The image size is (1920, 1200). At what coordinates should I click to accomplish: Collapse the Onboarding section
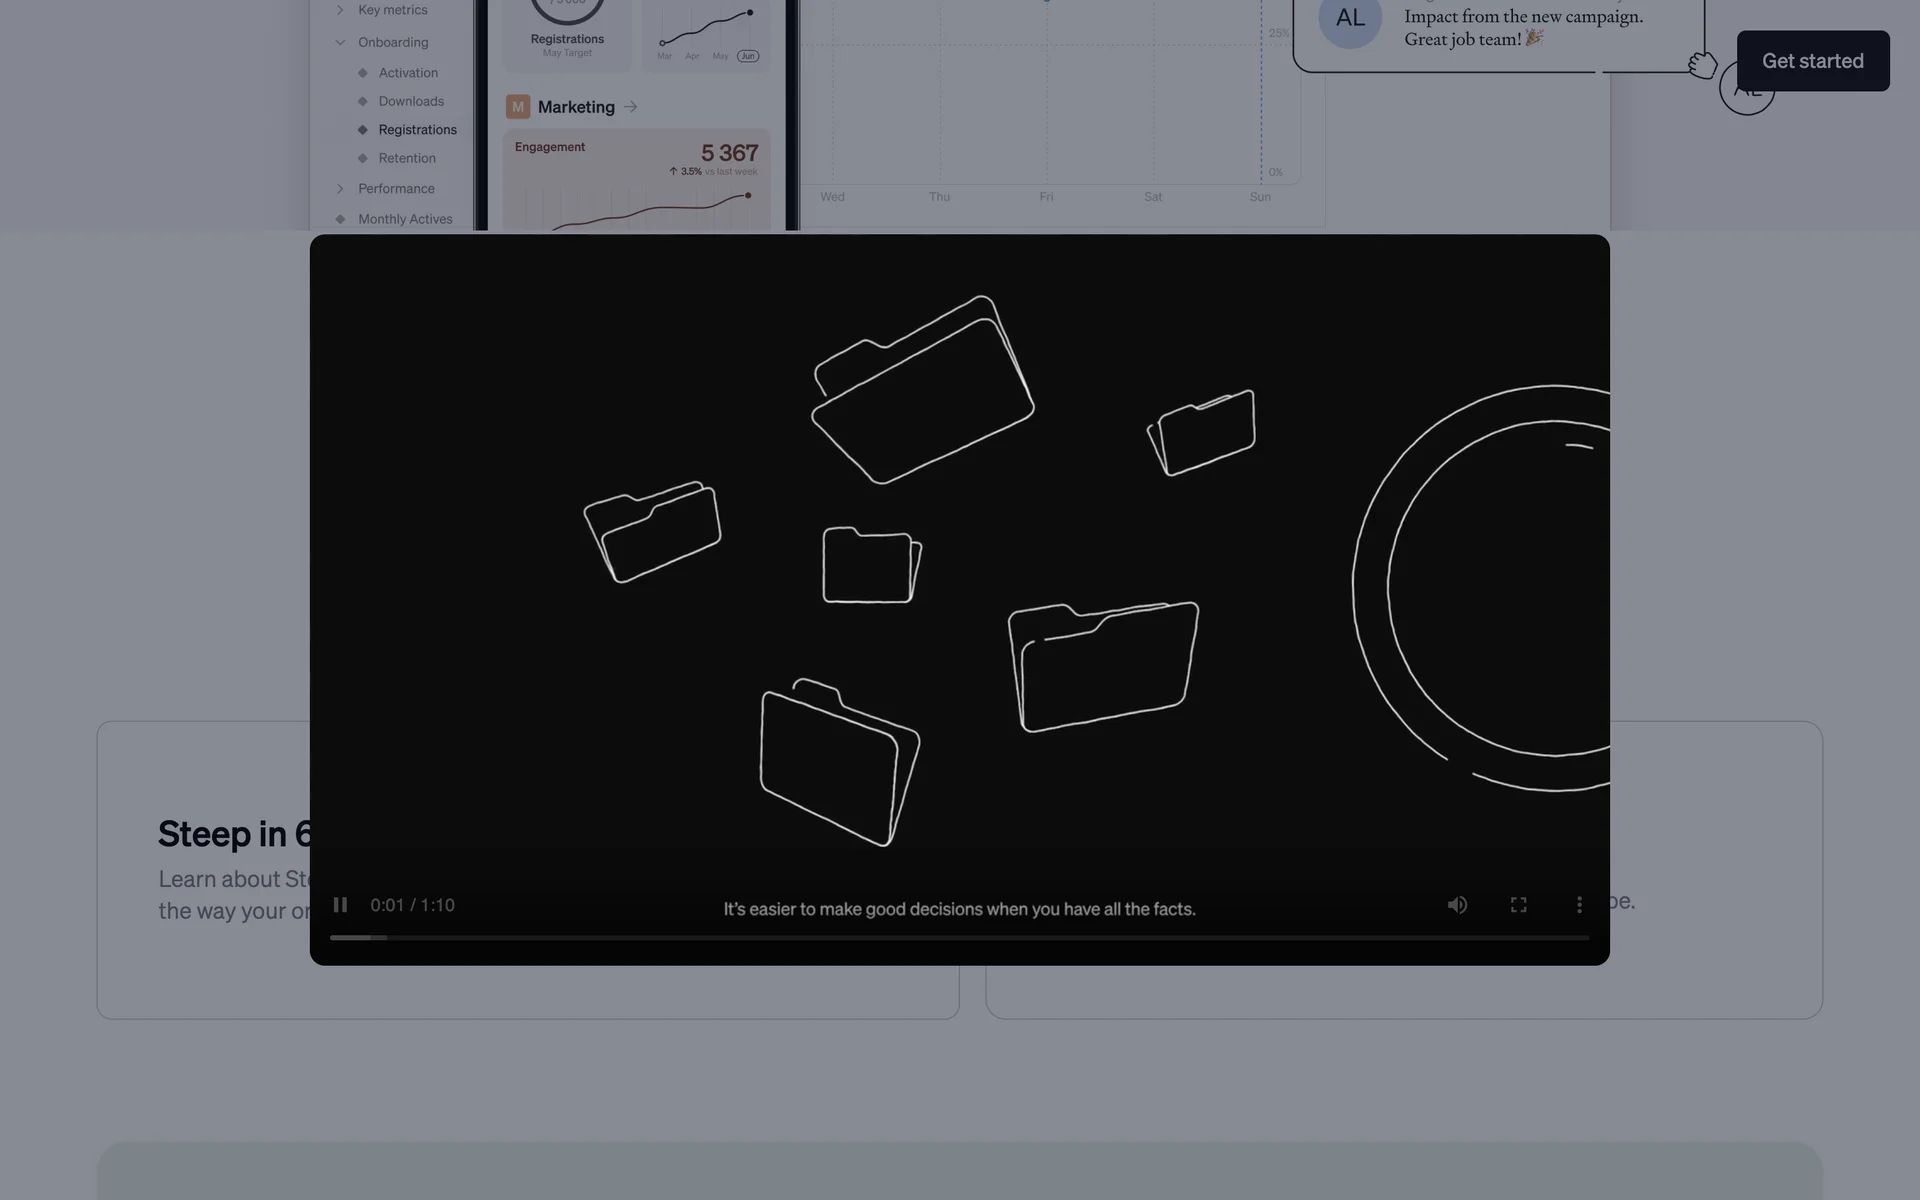point(340,42)
